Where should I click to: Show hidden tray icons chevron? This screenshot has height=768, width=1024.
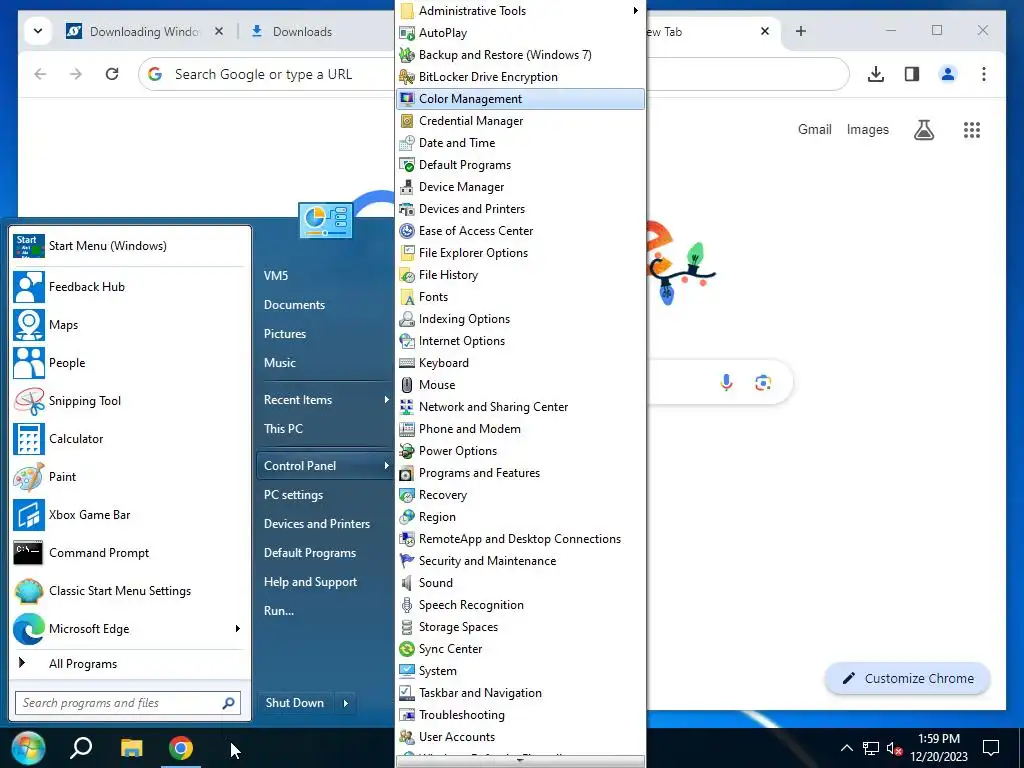[x=846, y=748]
